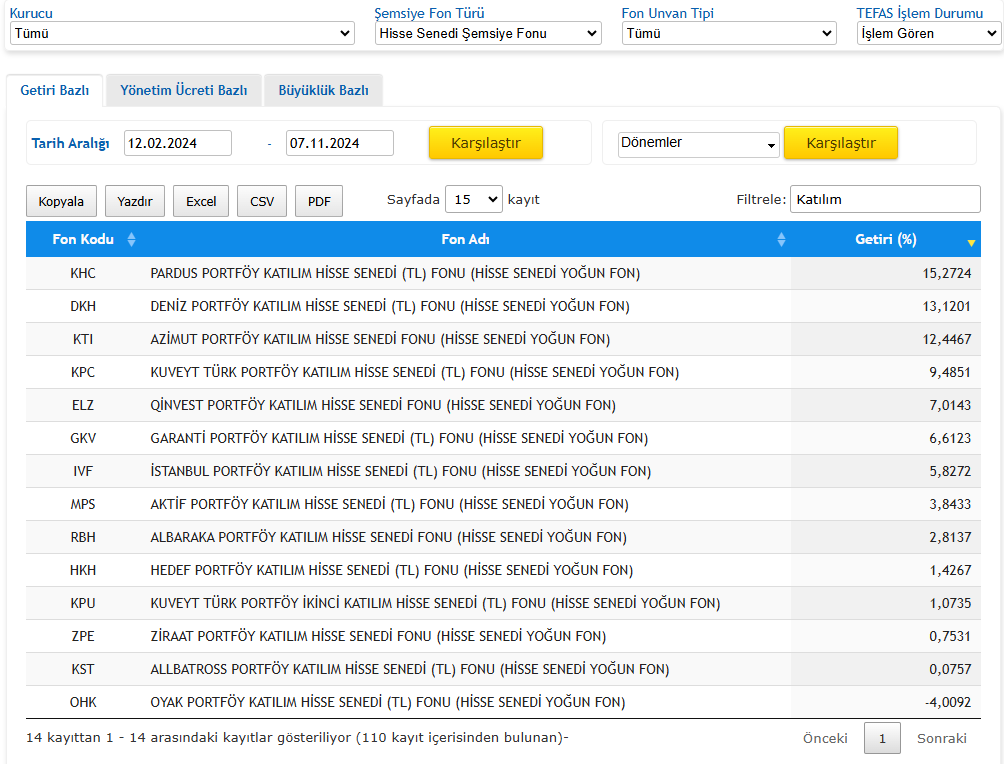
Task: Select fund code ZPE
Action: 83,637
